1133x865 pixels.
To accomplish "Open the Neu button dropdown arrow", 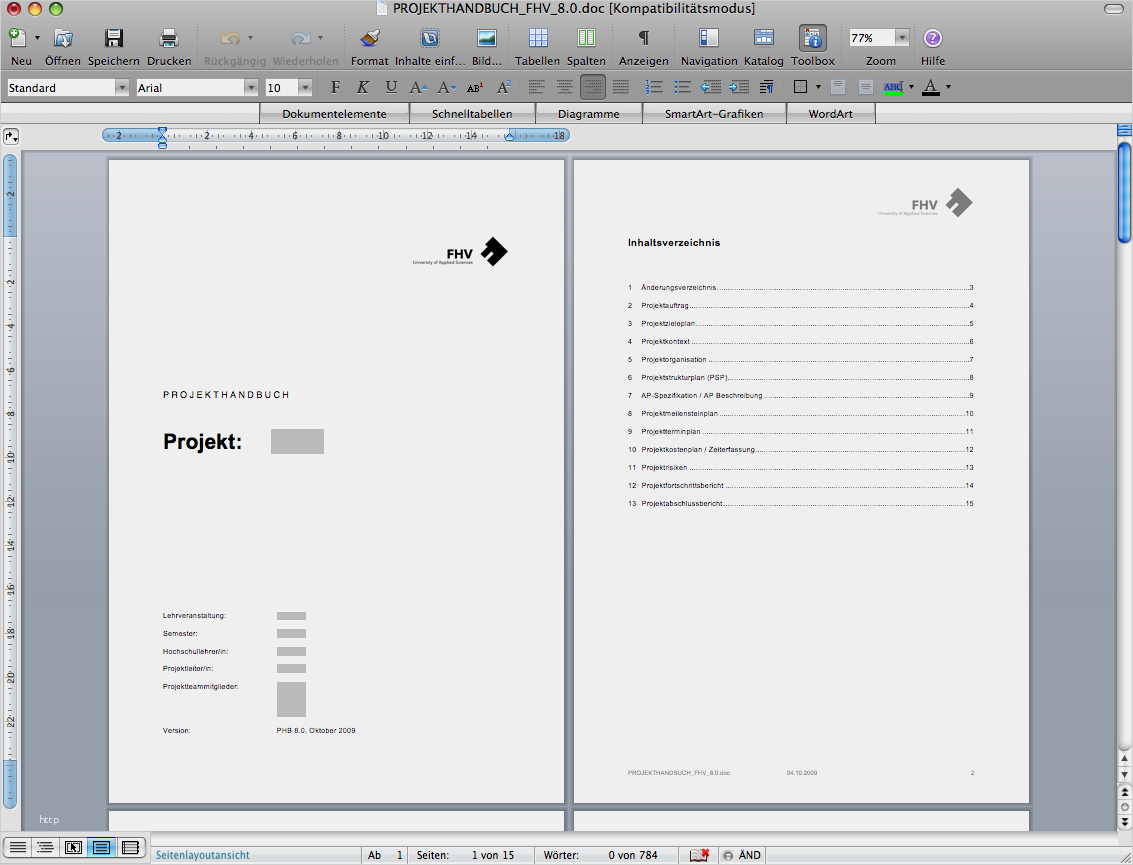I will (x=38, y=38).
